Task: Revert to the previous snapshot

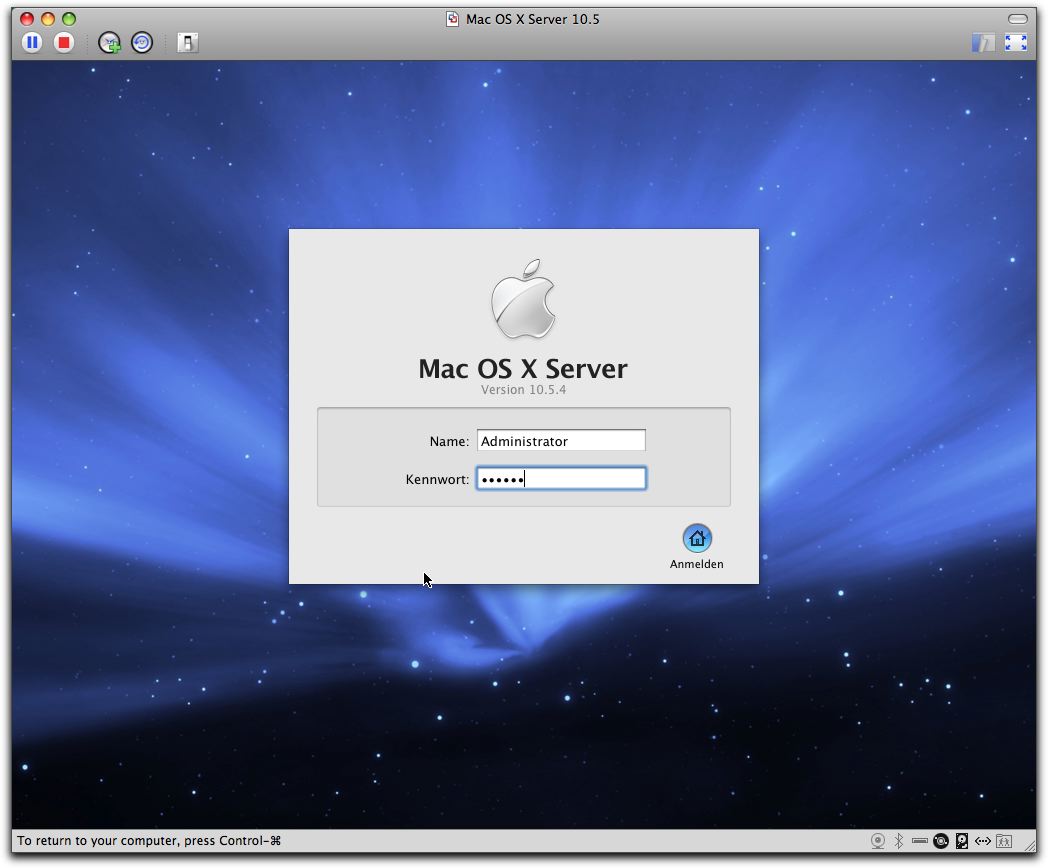Action: tap(142, 43)
